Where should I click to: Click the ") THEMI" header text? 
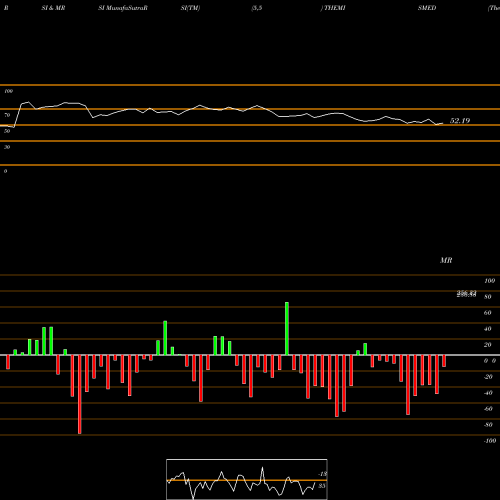pyautogui.click(x=333, y=8)
